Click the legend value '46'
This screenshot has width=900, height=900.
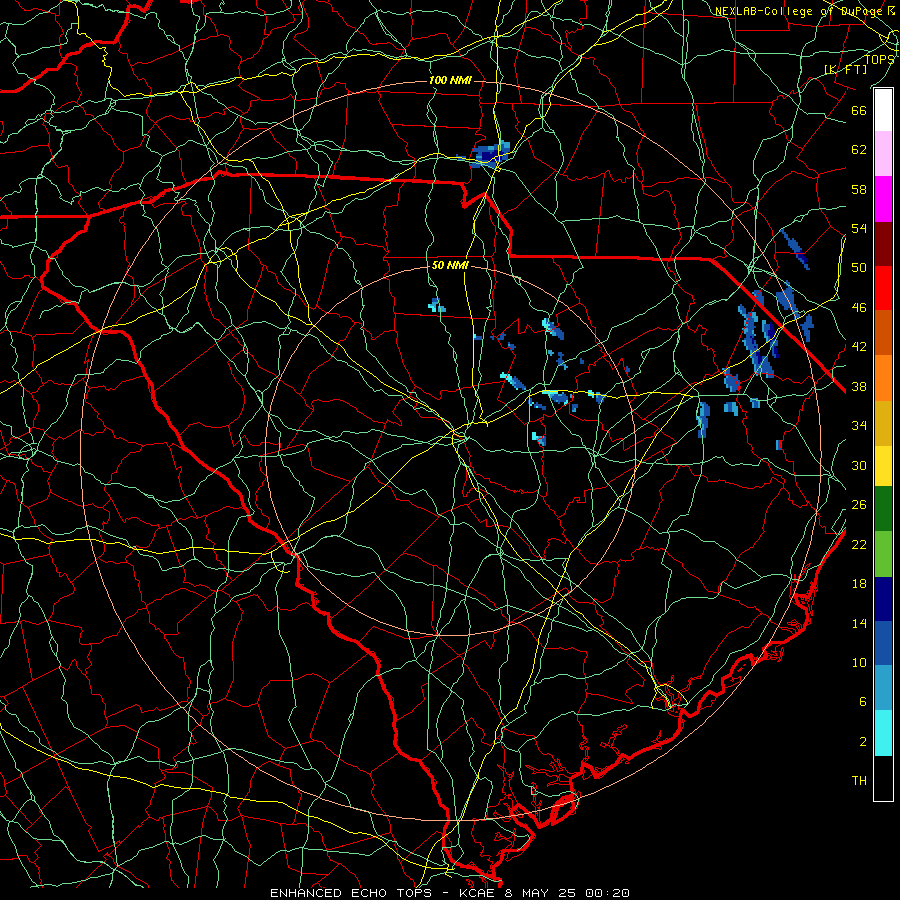pos(859,307)
